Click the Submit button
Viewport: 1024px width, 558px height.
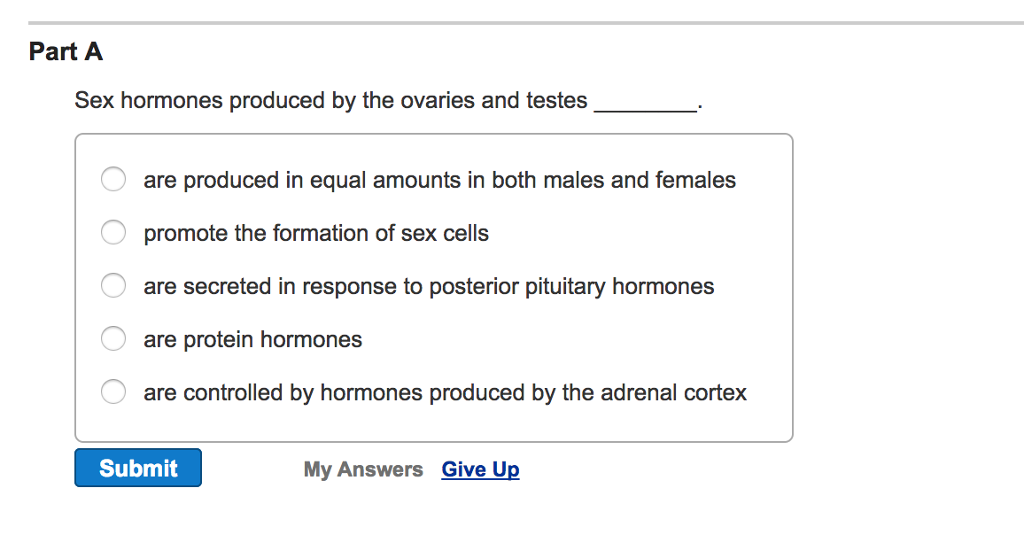[x=138, y=468]
